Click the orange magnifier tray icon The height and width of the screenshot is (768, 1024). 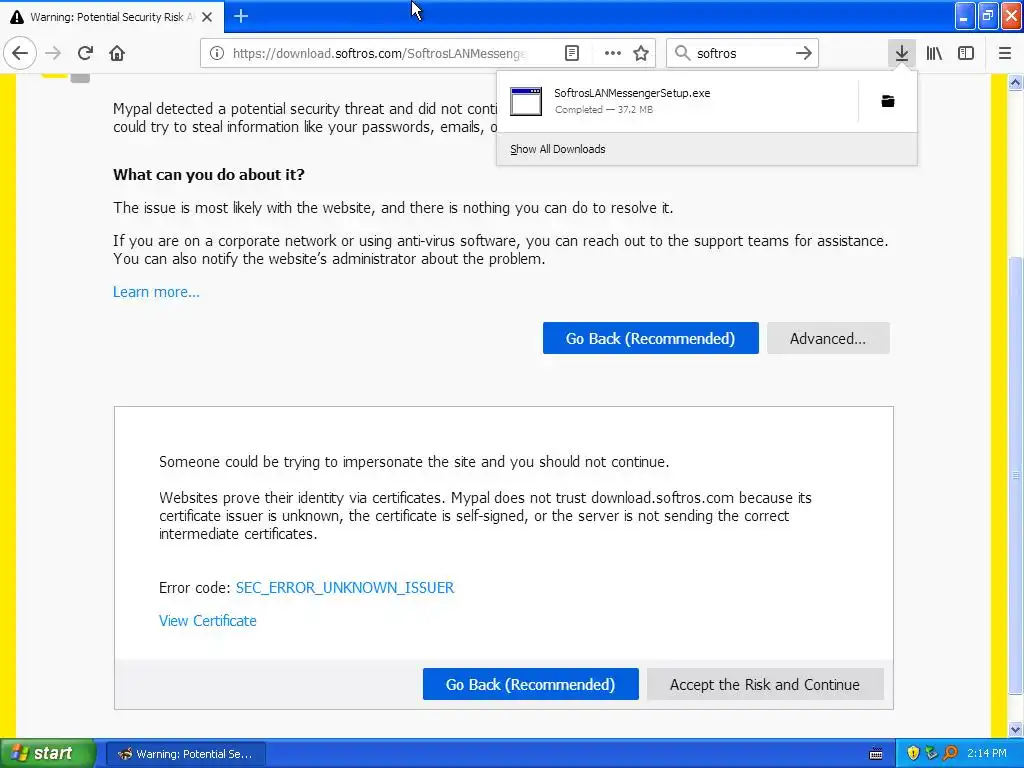tap(950, 753)
